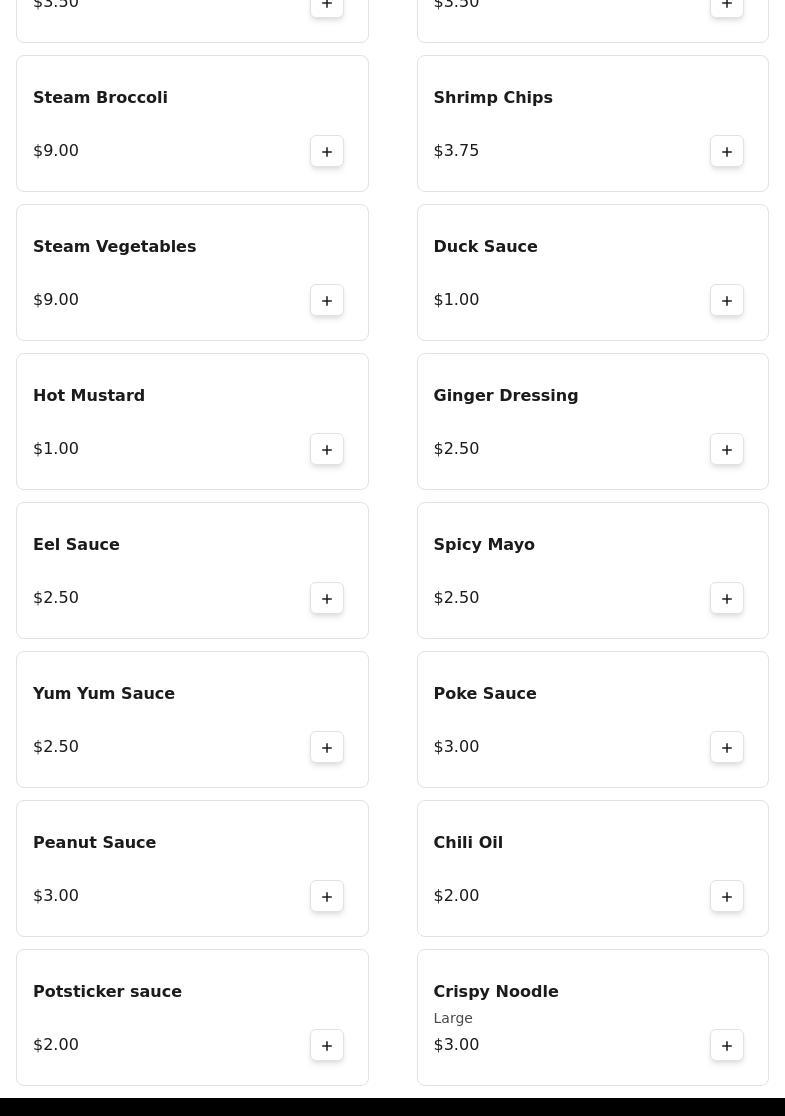The height and width of the screenshot is (1116, 785).
Task: Click the plus icon for Duck Sauce
Action: 727,300
